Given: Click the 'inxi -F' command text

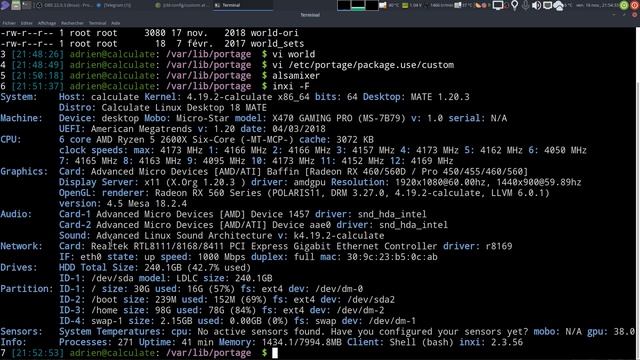Looking at the screenshot, I should point(291,86).
